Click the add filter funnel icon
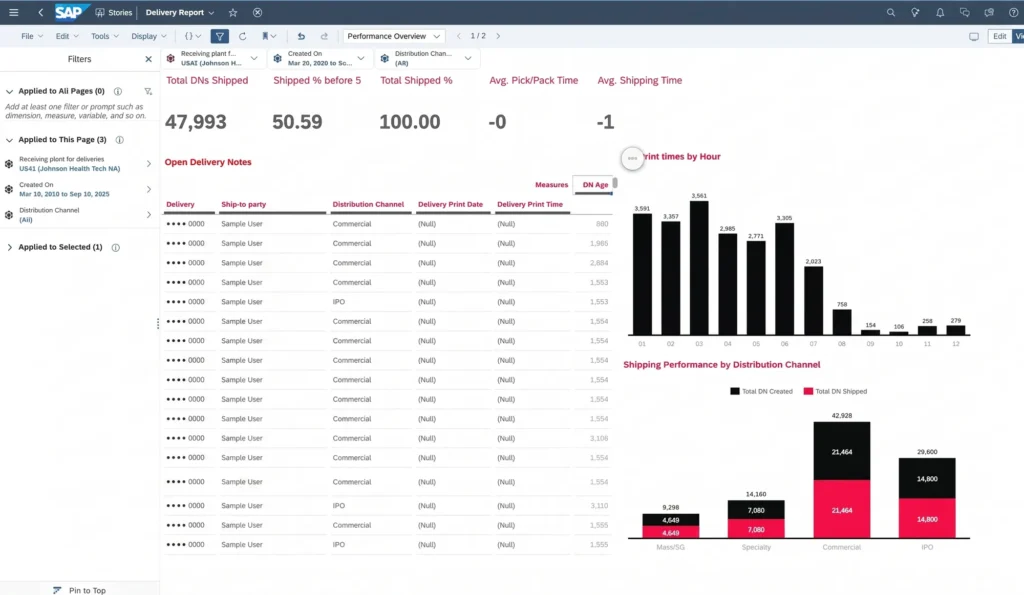Screen dimensions: 1024x595 click(148, 91)
